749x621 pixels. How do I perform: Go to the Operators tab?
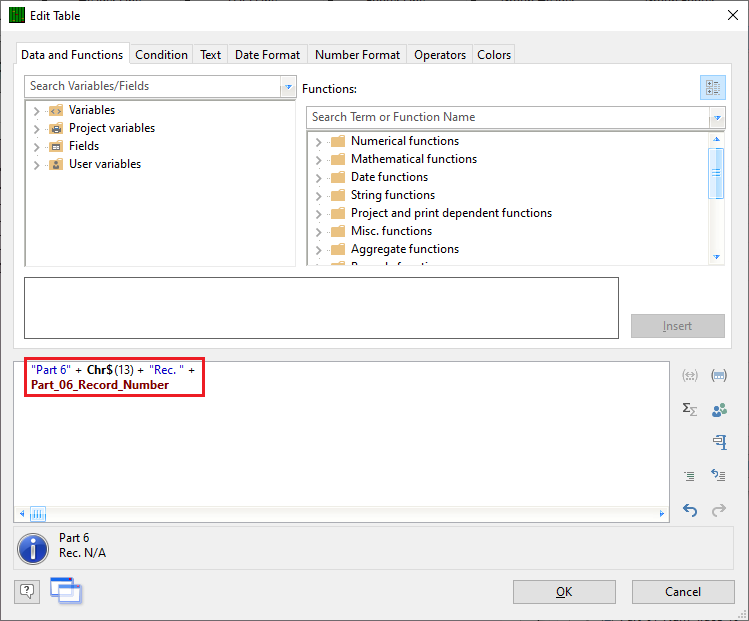coord(440,55)
